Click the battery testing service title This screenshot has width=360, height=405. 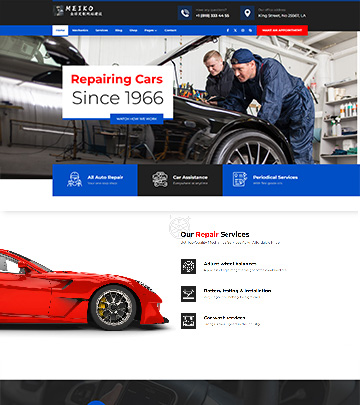[x=237, y=291]
